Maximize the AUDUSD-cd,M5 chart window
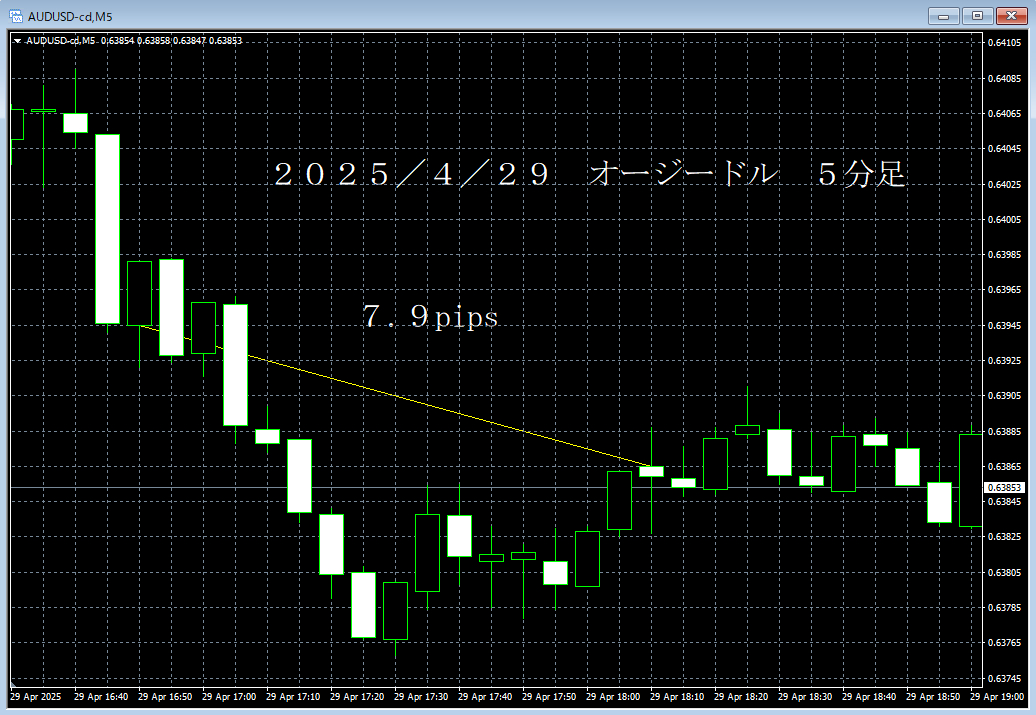This screenshot has width=1036, height=715. pos(977,16)
